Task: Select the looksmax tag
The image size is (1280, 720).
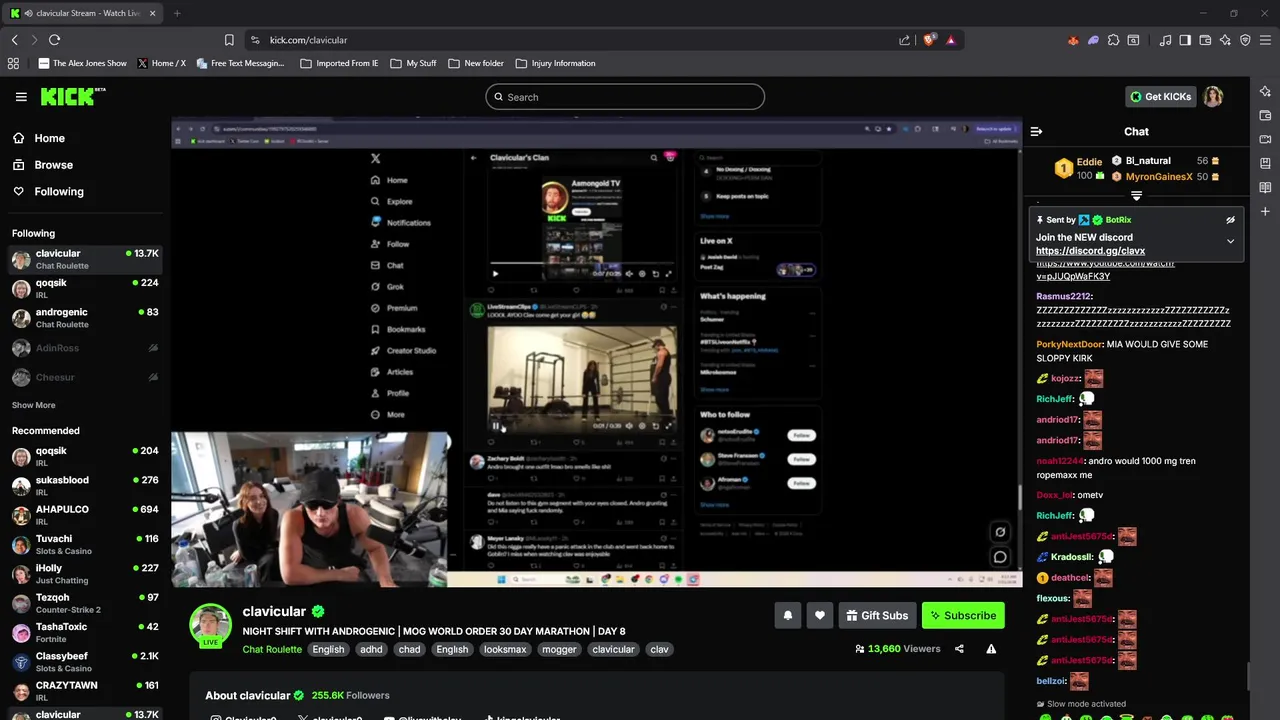Action: (505, 649)
